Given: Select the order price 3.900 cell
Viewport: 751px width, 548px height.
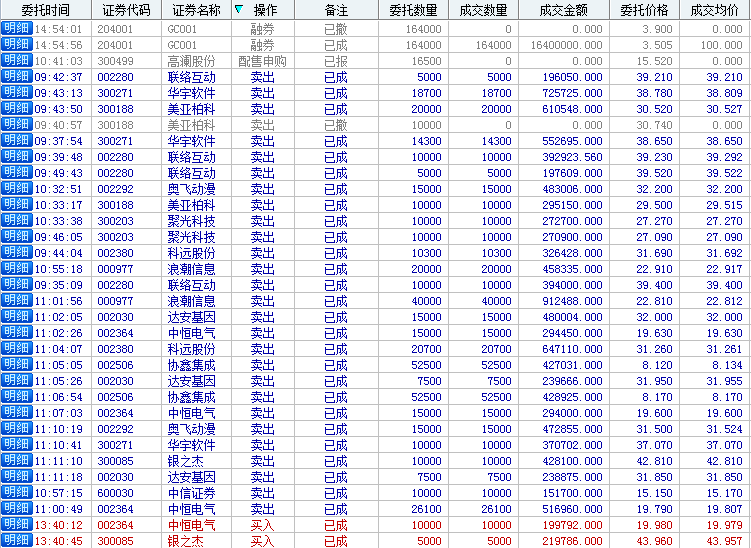Looking at the screenshot, I should pos(657,29).
